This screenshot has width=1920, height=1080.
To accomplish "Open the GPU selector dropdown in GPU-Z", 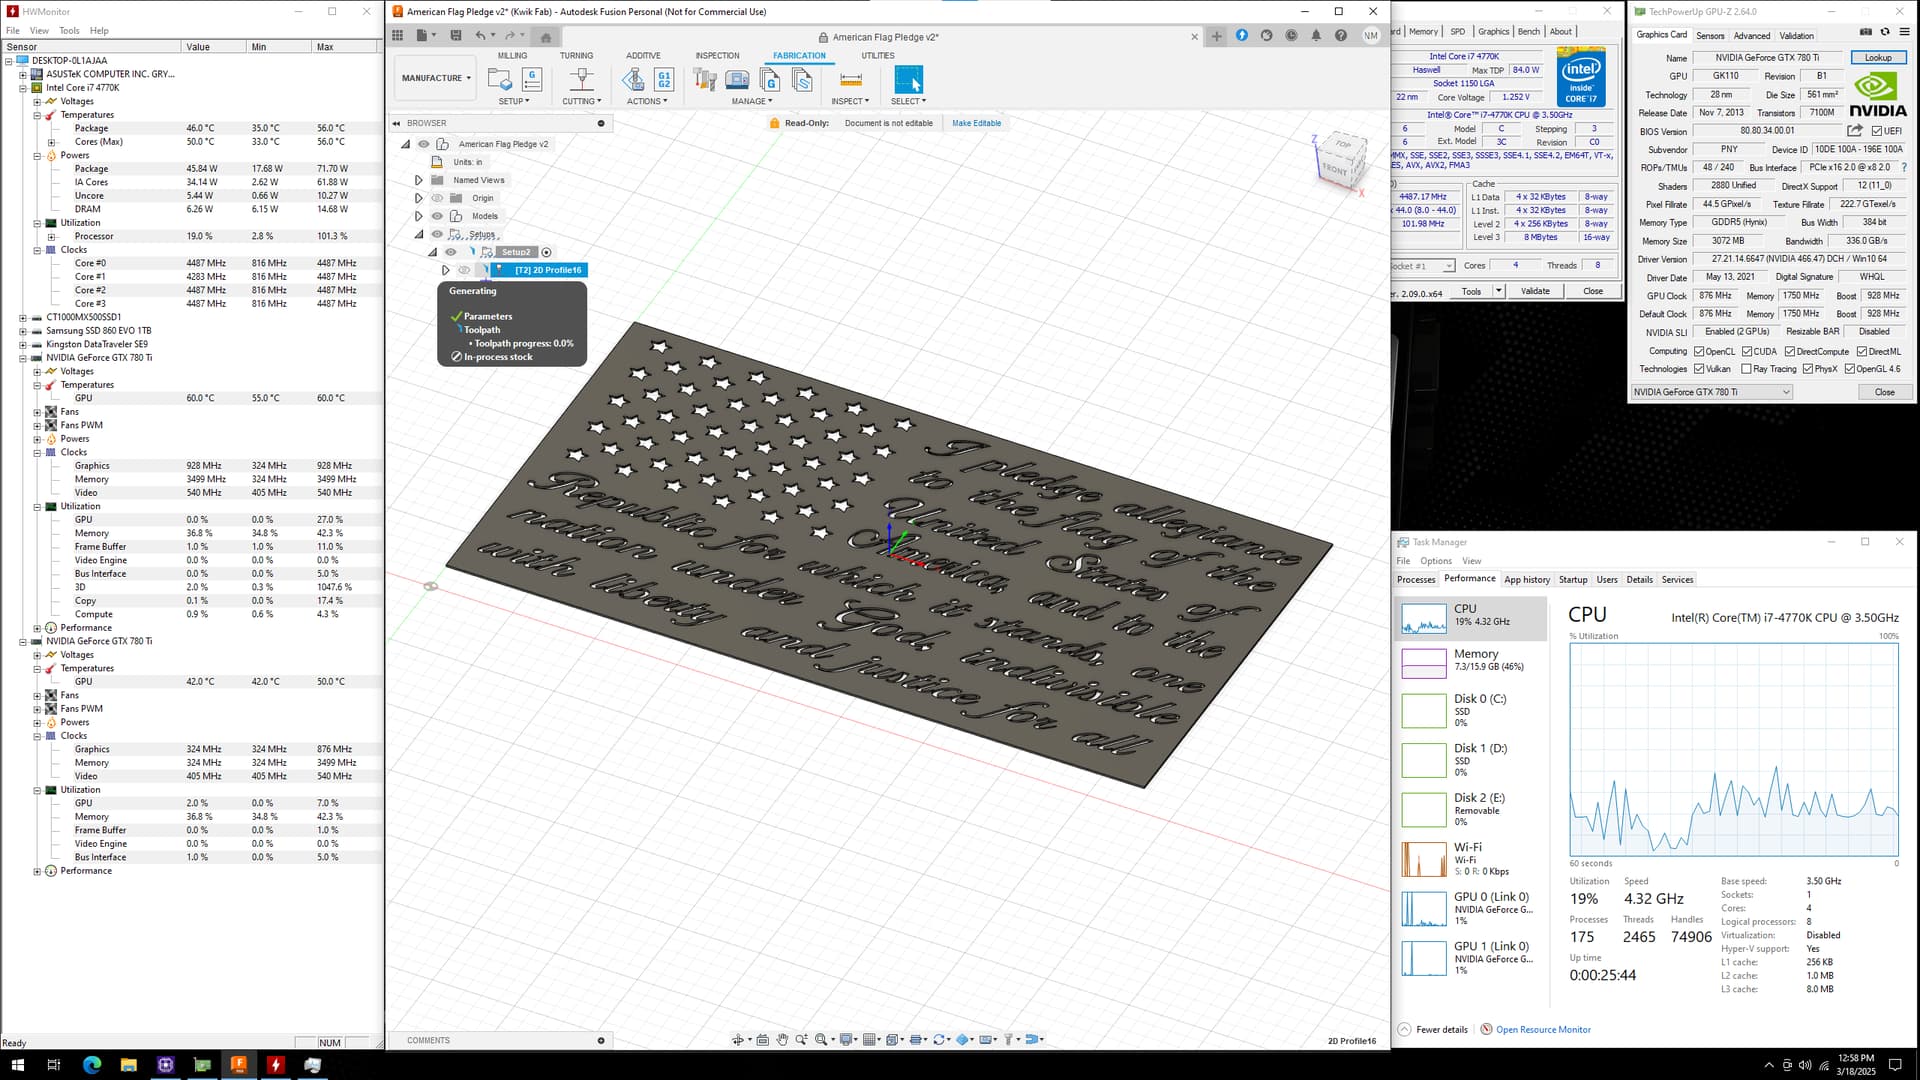I will point(1711,392).
